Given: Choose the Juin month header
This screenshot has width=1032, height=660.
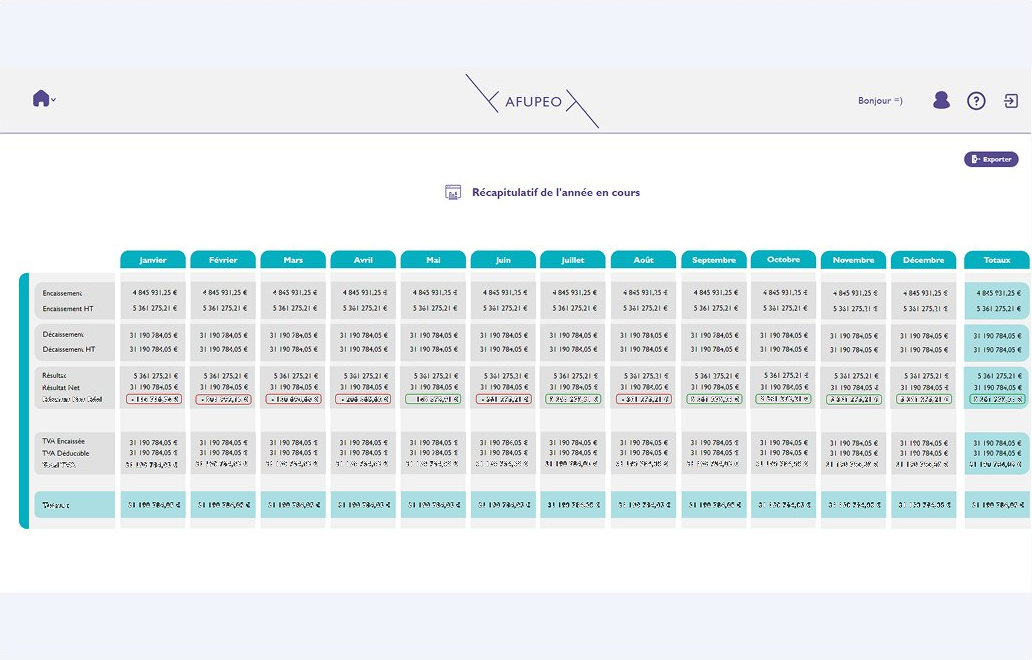Looking at the screenshot, I should (x=503, y=260).
